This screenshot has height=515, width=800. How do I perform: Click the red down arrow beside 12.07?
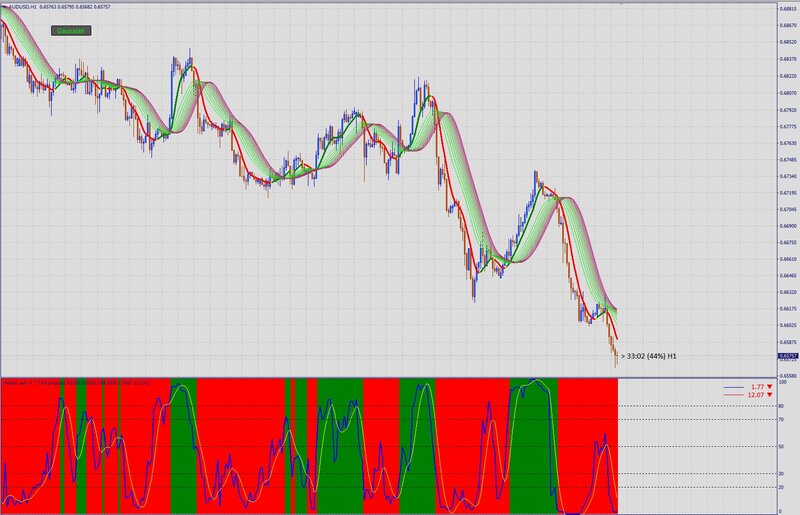pos(769,395)
